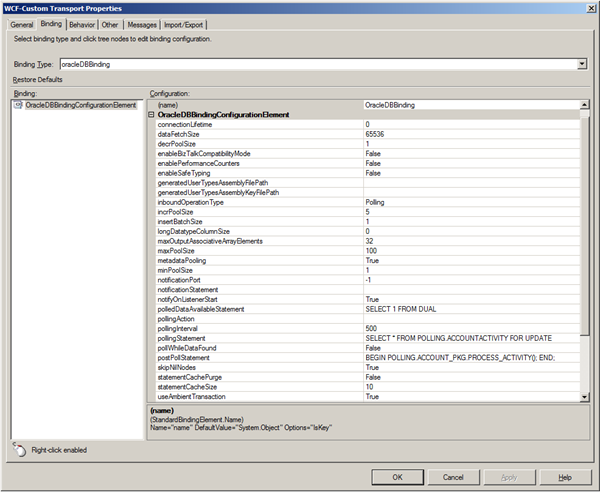The width and height of the screenshot is (600, 492).
Task: Click the right-click enabled mouse icon
Action: [x=20, y=450]
